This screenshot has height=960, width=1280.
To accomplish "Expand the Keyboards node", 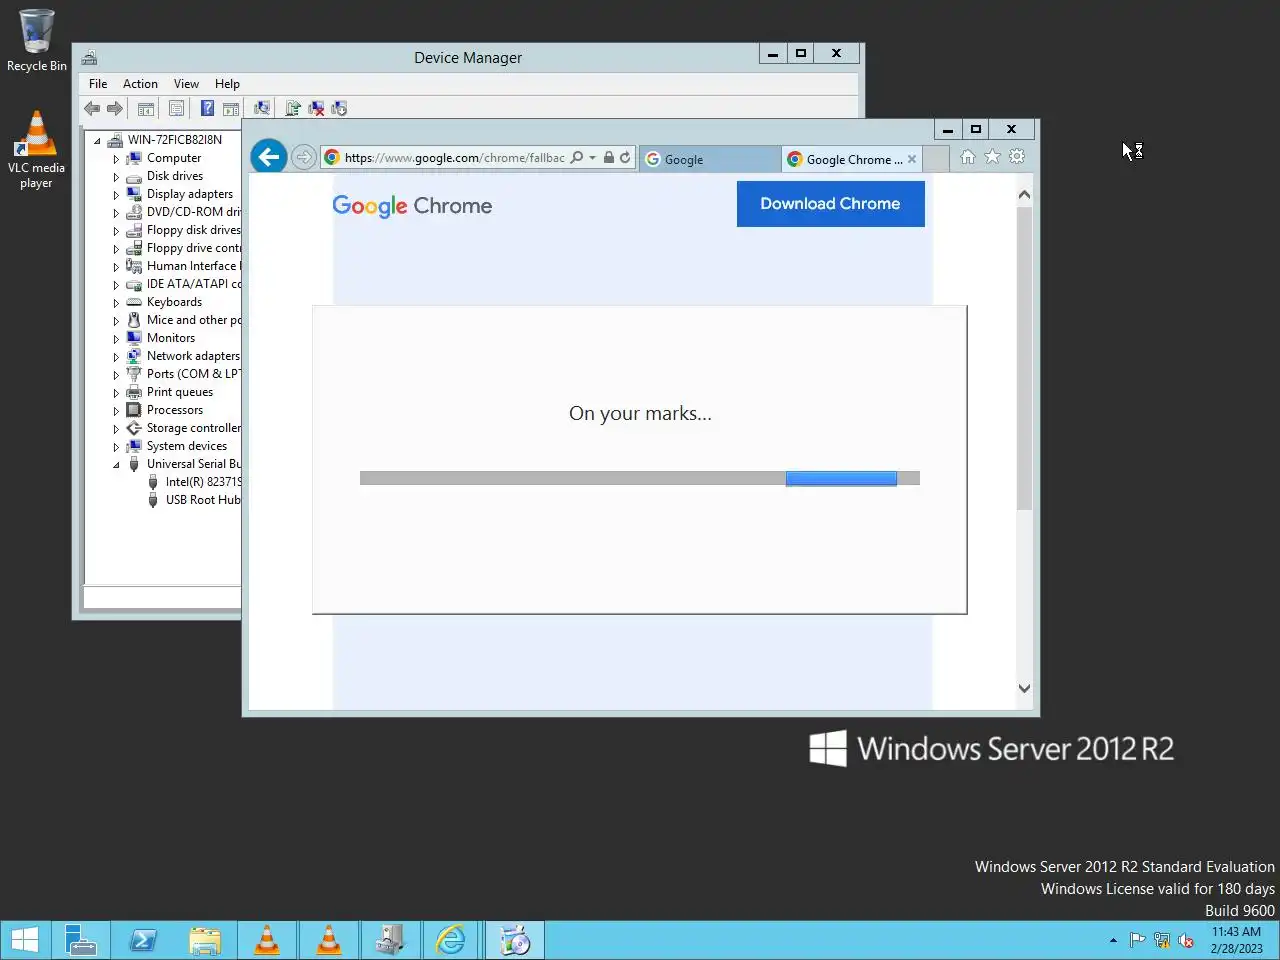I will pyautogui.click(x=116, y=303).
